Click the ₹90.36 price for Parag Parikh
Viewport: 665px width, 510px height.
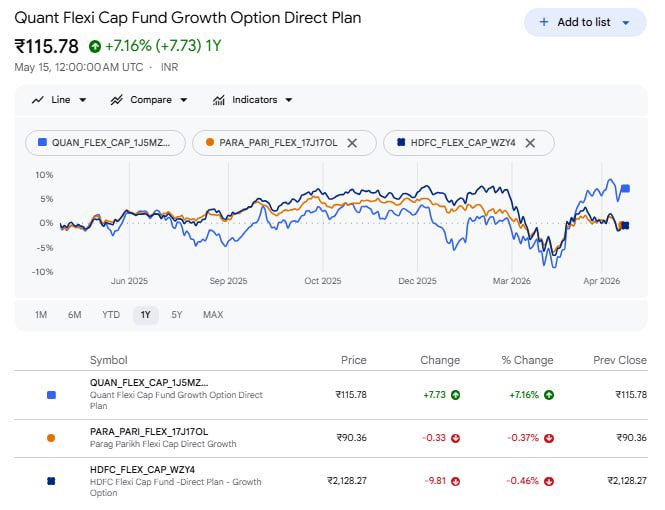352,438
